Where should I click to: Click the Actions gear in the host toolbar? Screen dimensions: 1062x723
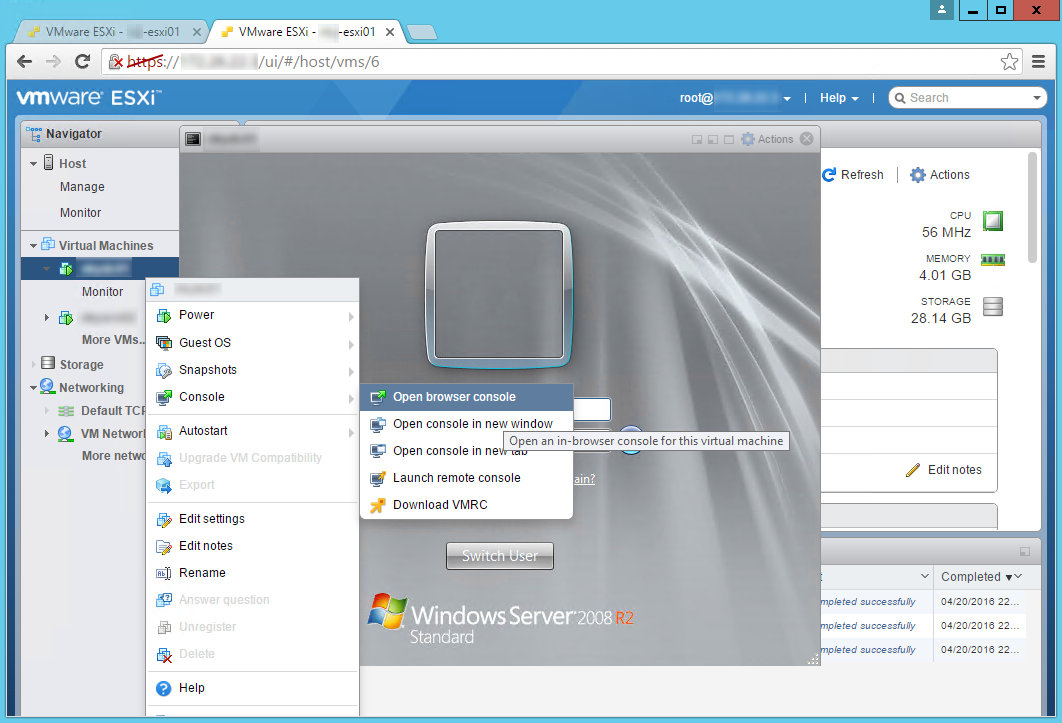917,175
